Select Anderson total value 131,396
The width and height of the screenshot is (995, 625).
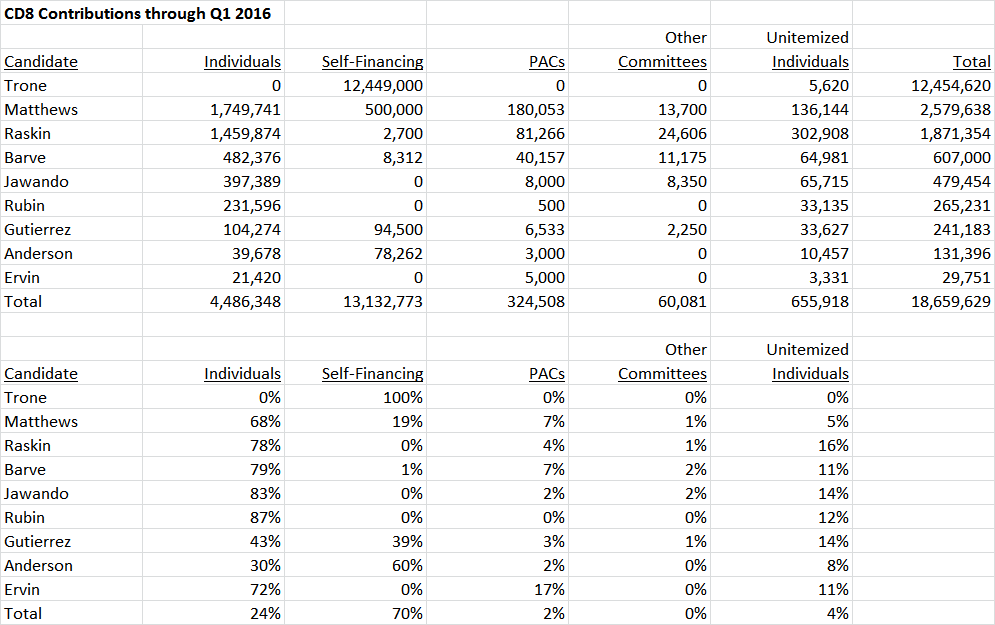tap(961, 254)
